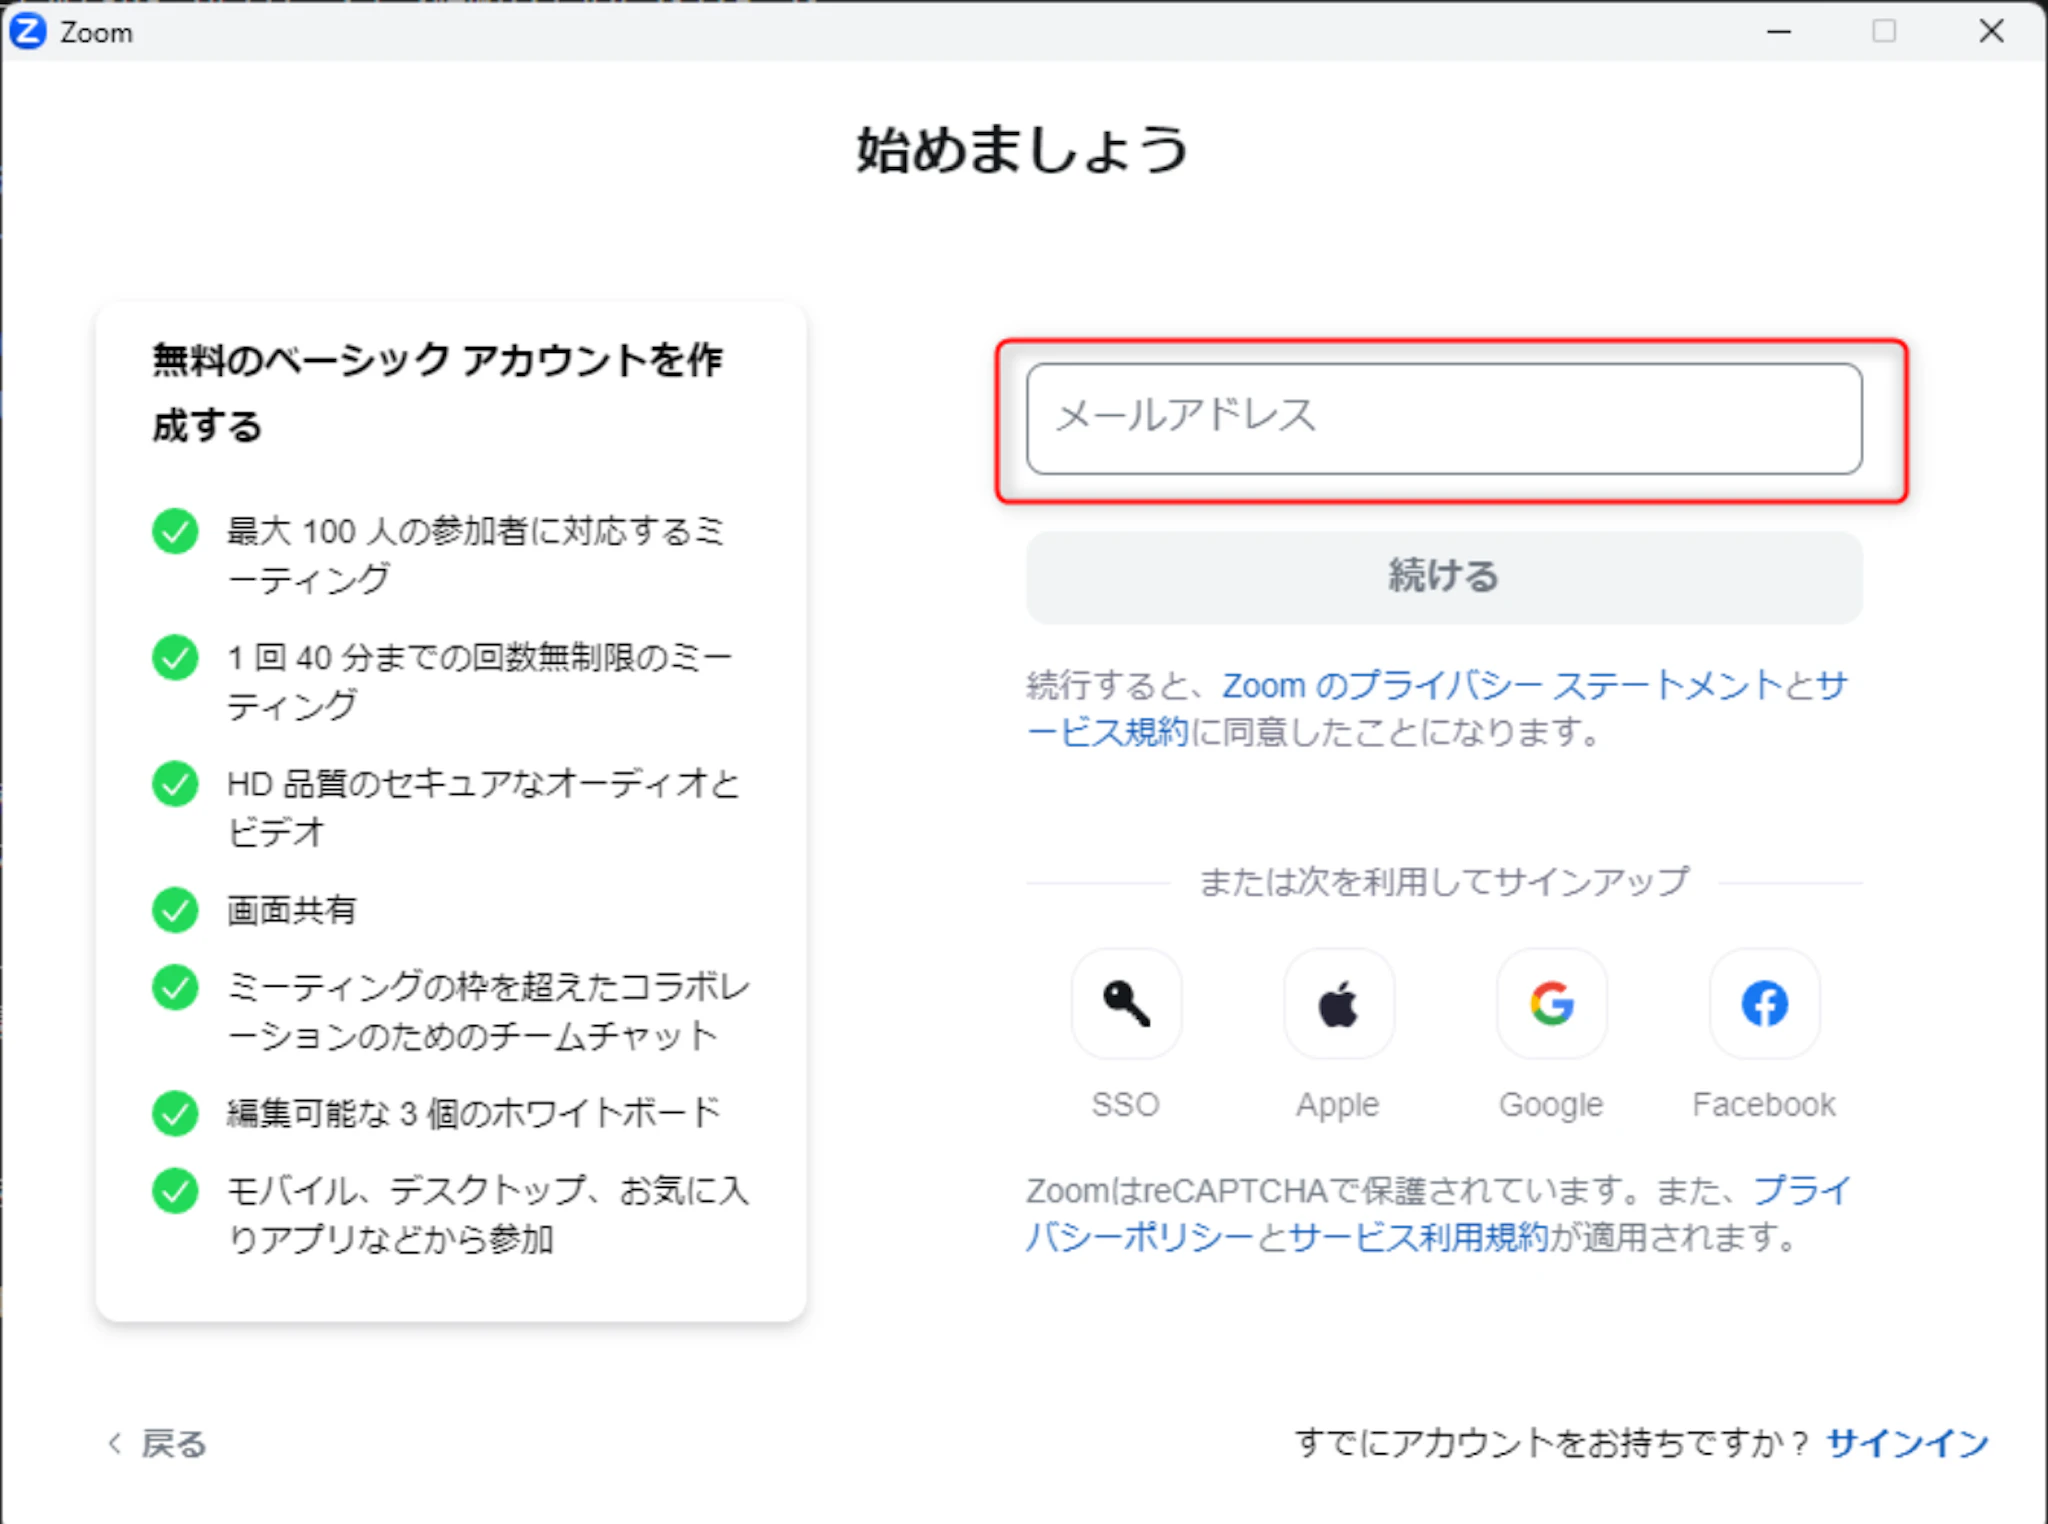
Task: Click the Google label under sign-up options
Action: click(x=1551, y=1104)
